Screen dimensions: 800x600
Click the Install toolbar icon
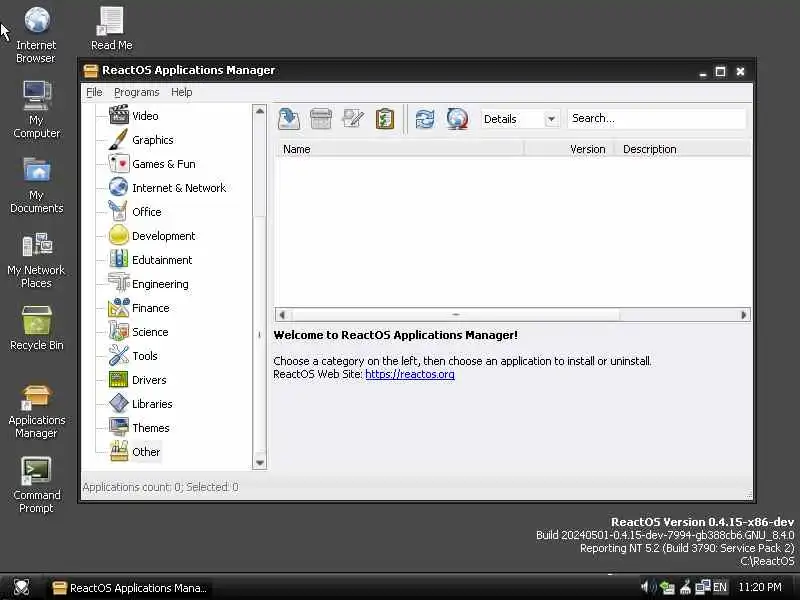tap(289, 119)
